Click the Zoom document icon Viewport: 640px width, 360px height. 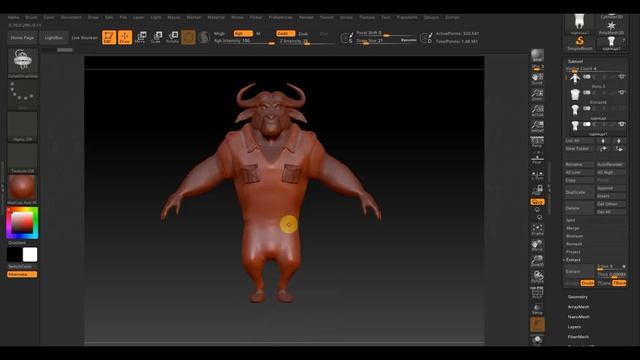click(x=537, y=94)
